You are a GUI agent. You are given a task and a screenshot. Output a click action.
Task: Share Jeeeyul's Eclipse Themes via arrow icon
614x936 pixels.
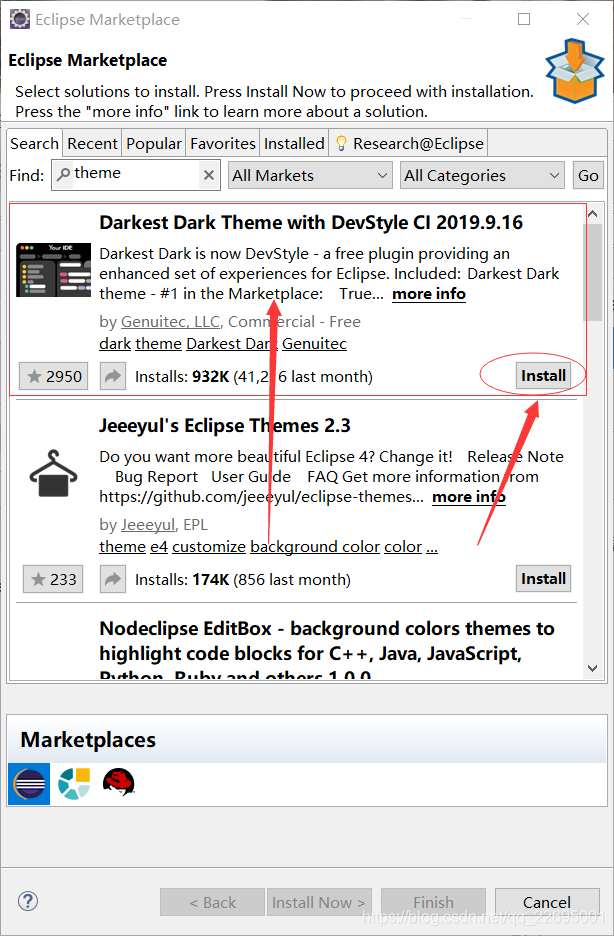click(113, 579)
